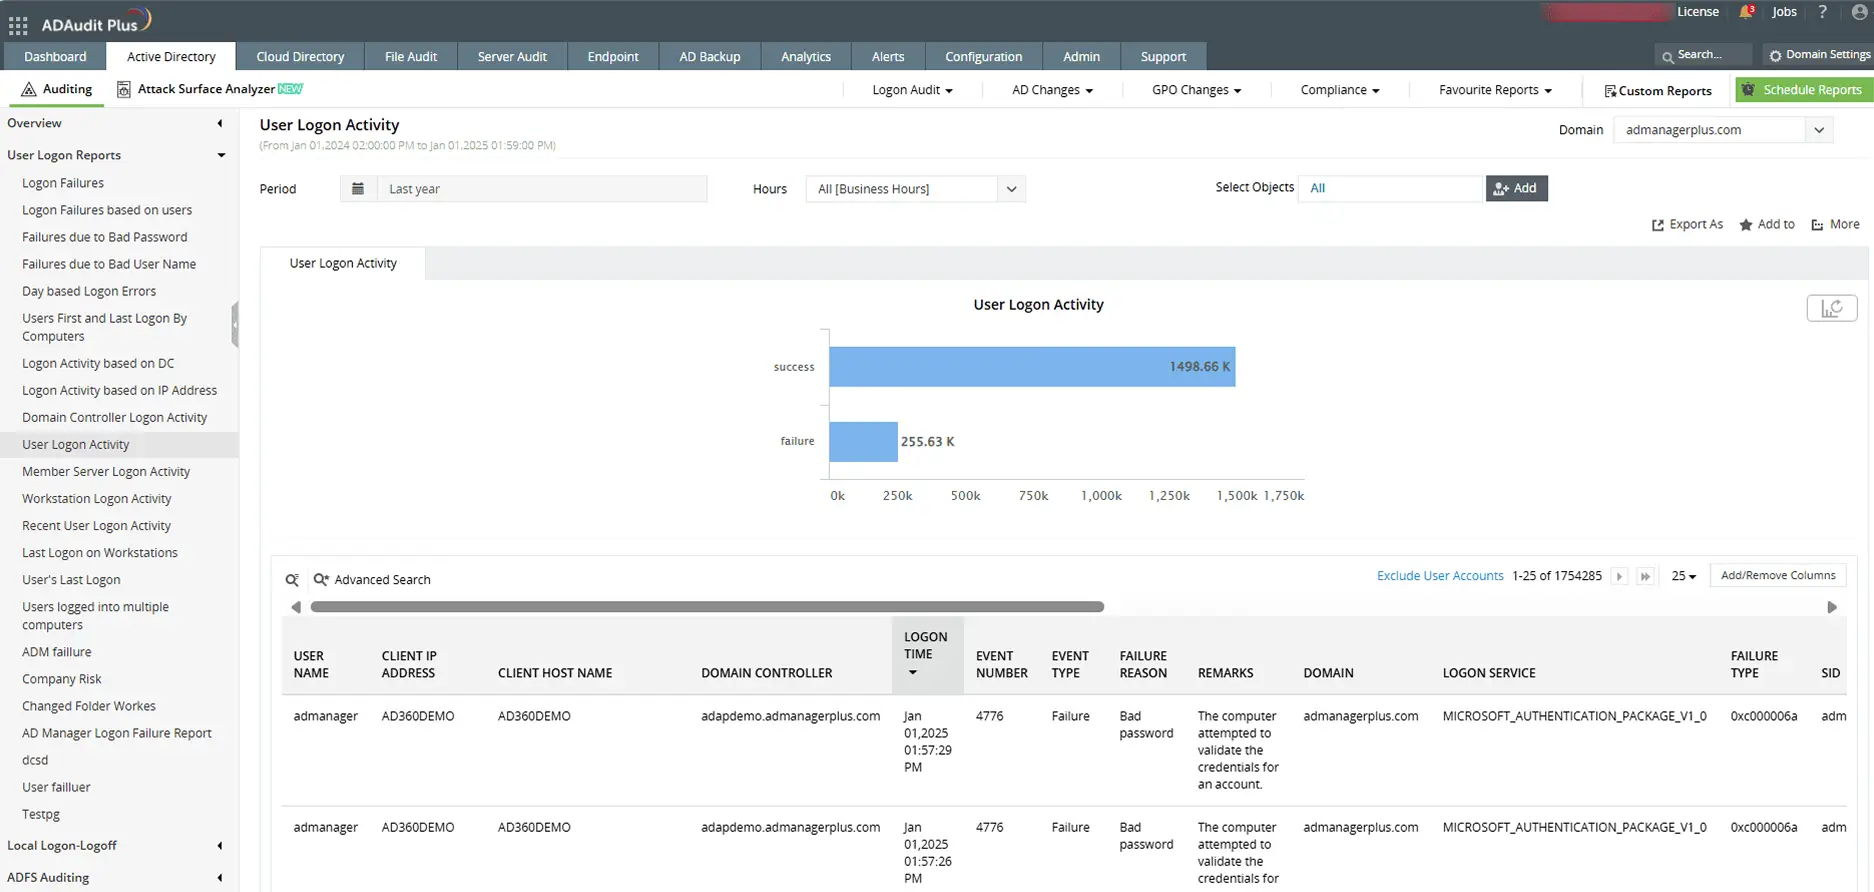Open Configuration tab
This screenshot has height=892, width=1874.
(x=984, y=56)
